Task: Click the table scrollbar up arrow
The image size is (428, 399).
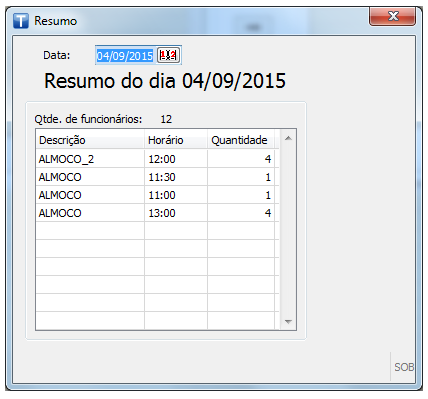Action: tap(288, 138)
